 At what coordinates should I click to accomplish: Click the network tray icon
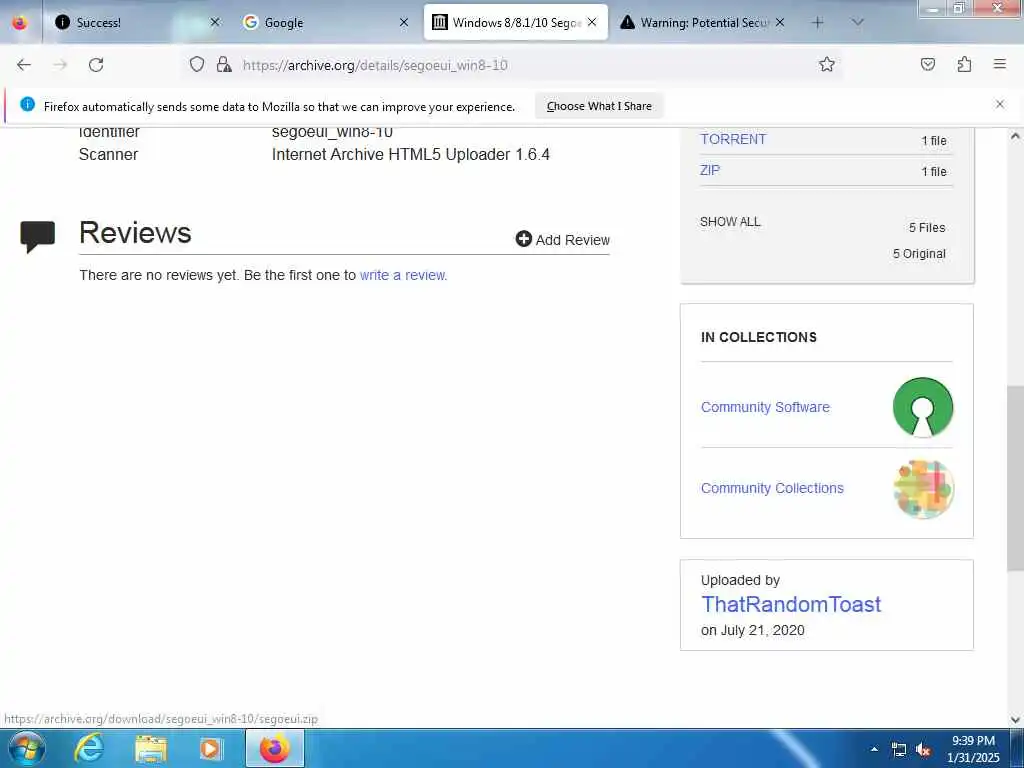(x=899, y=750)
